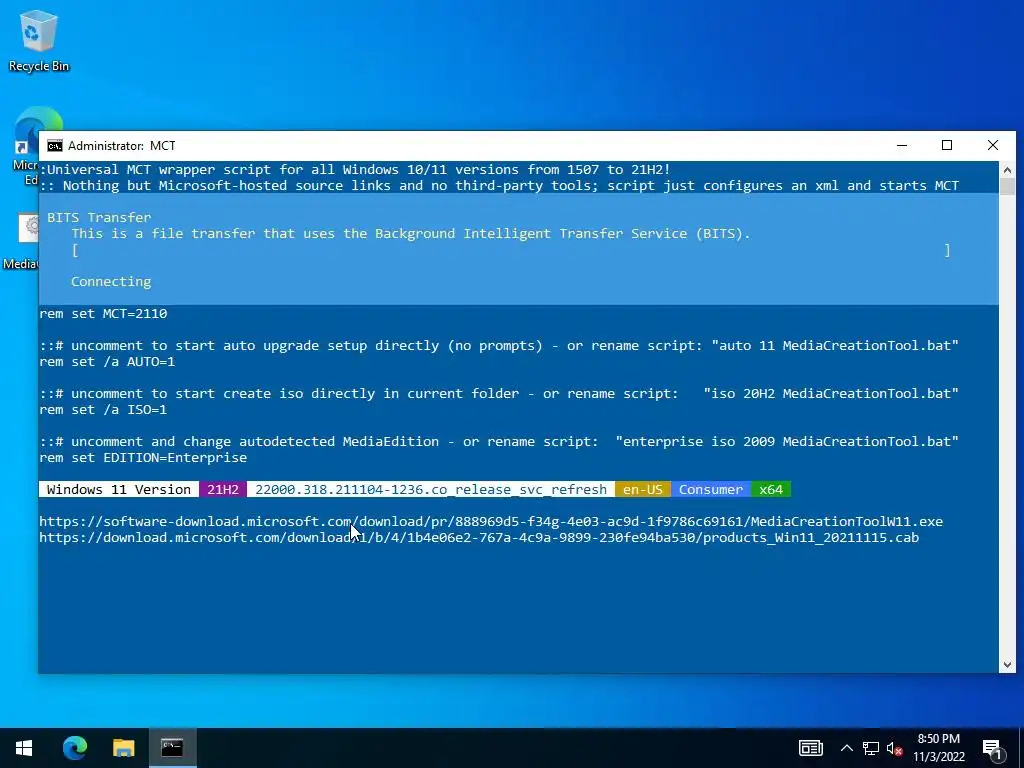This screenshot has height=768, width=1024.
Task: Click the build string '22000.318.211104-1236.co_release_svc_refresh'
Action: point(431,489)
